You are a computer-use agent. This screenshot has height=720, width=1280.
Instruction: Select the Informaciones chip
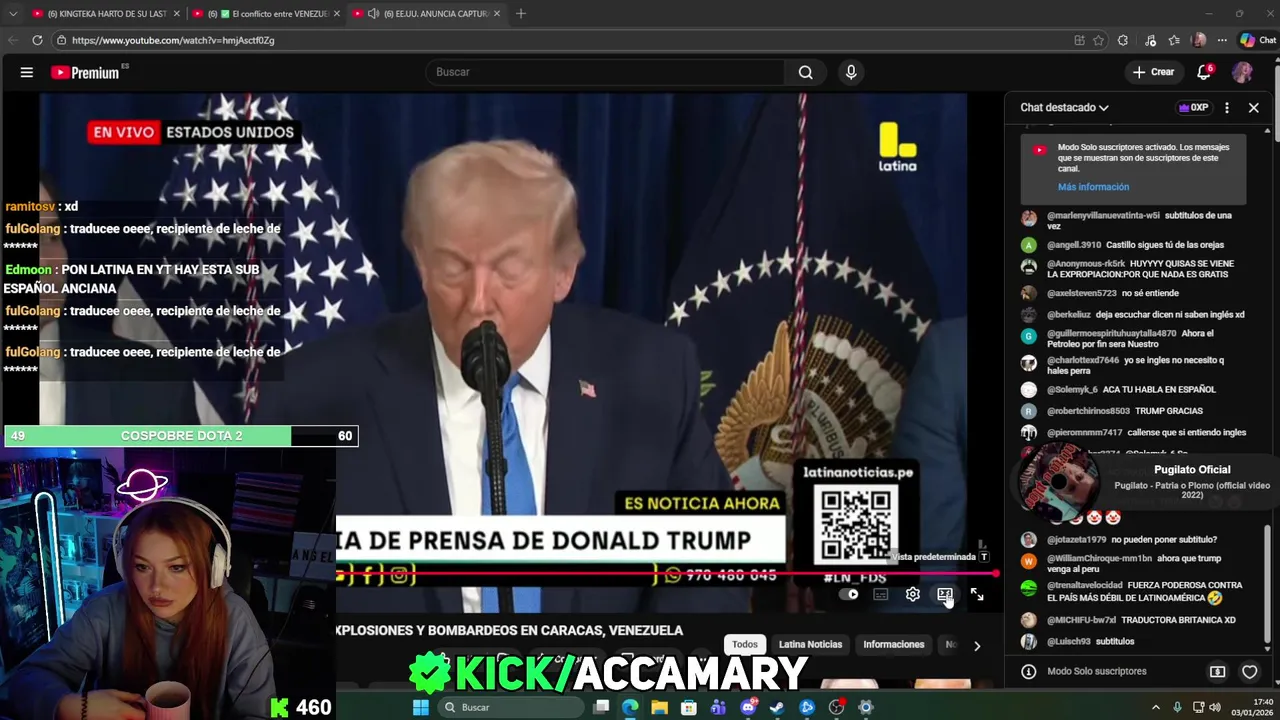[x=894, y=644]
